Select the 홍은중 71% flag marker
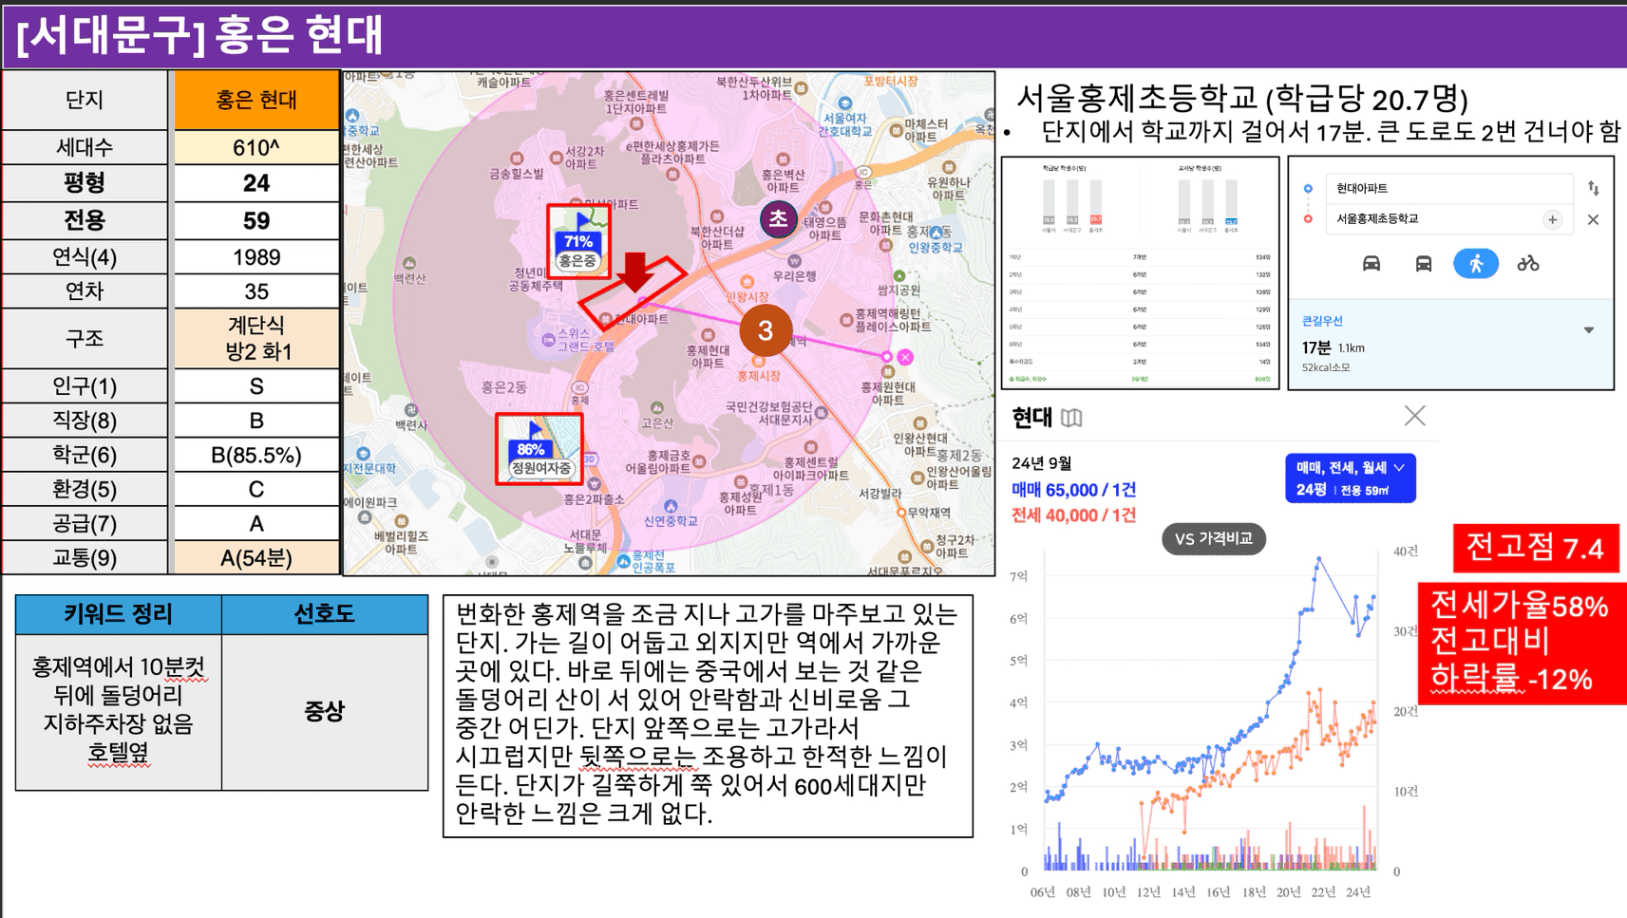Image resolution: width=1627 pixels, height=918 pixels. pyautogui.click(x=578, y=242)
